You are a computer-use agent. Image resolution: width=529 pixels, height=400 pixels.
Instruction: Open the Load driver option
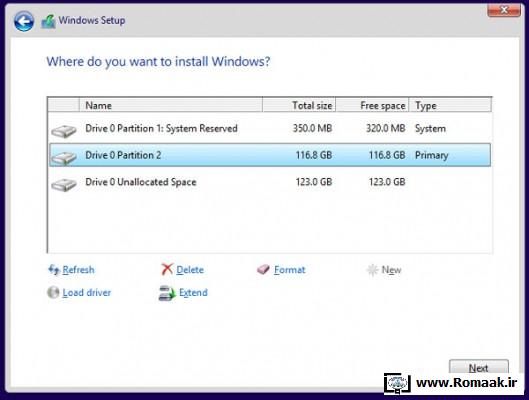[x=87, y=292]
